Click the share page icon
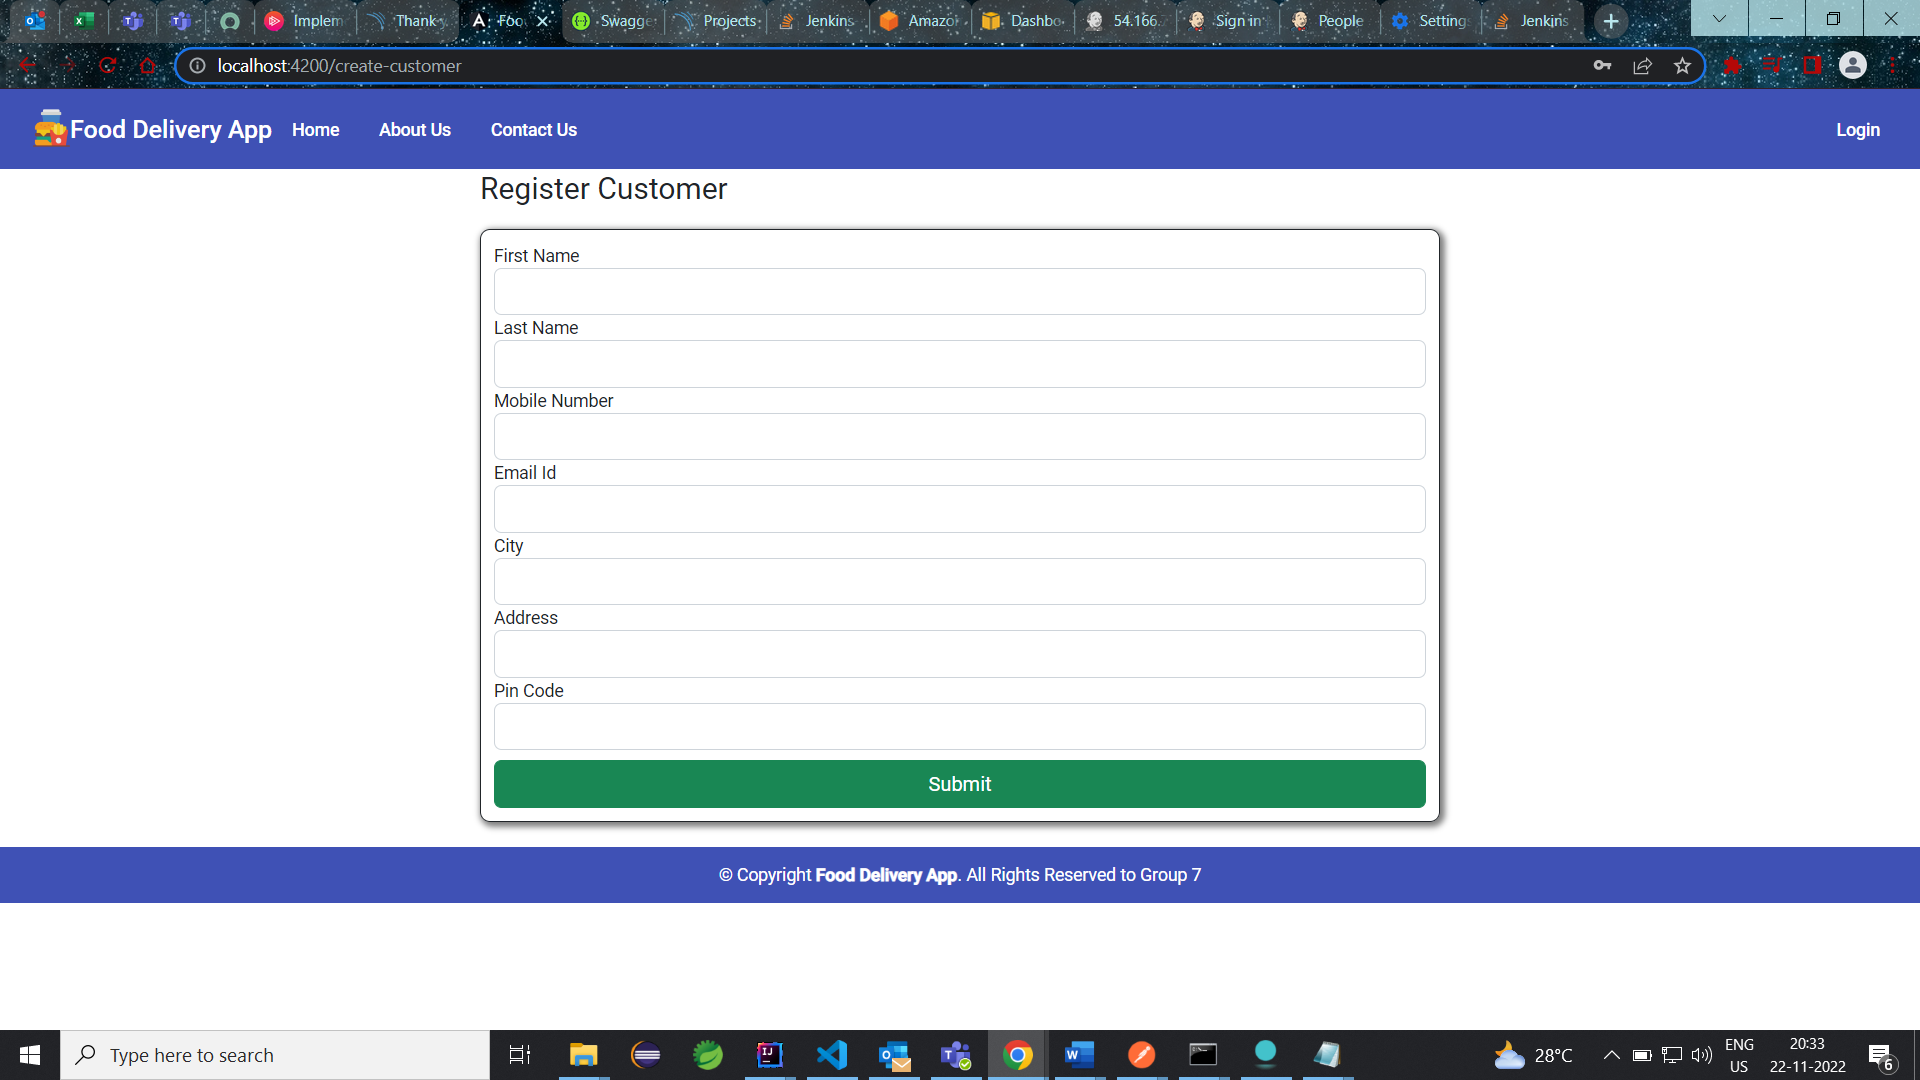This screenshot has height=1080, width=1920. [1642, 66]
